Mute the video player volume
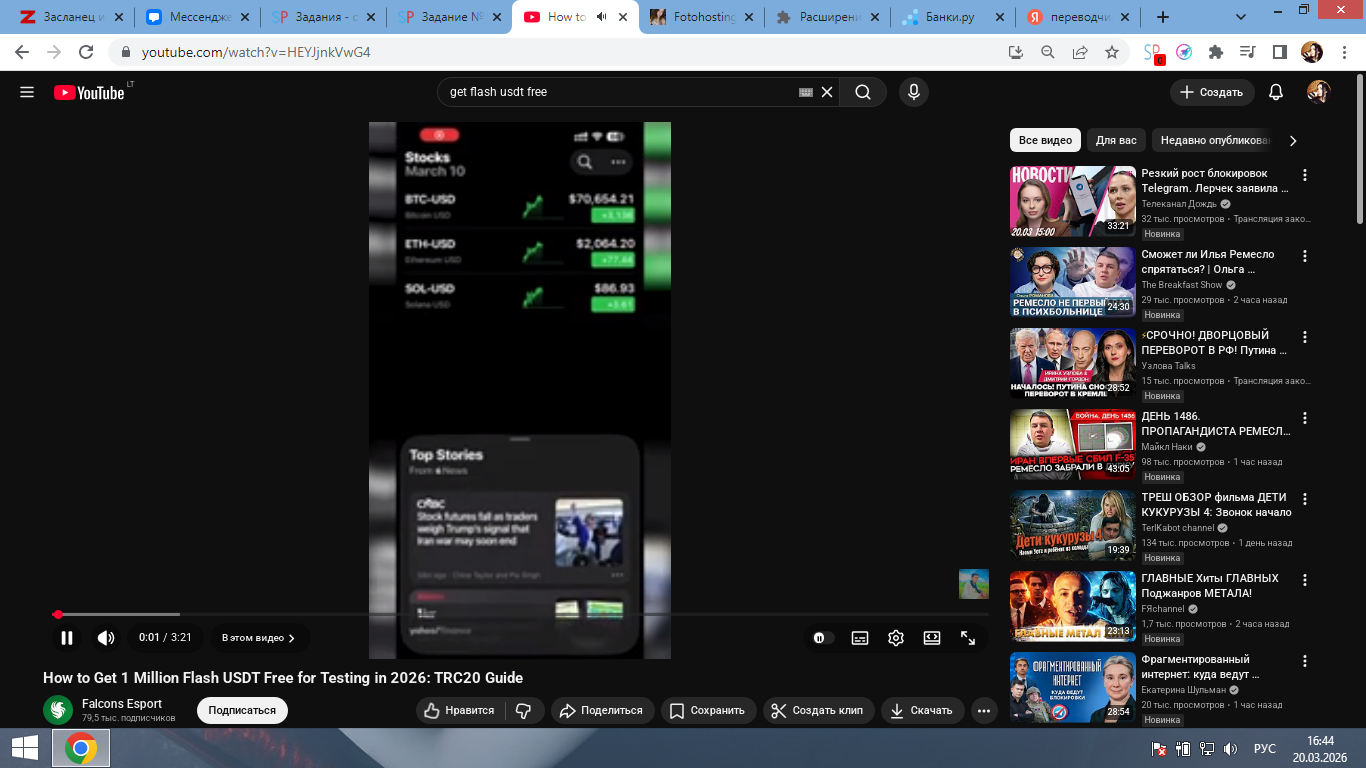This screenshot has width=1366, height=768. pyautogui.click(x=106, y=638)
